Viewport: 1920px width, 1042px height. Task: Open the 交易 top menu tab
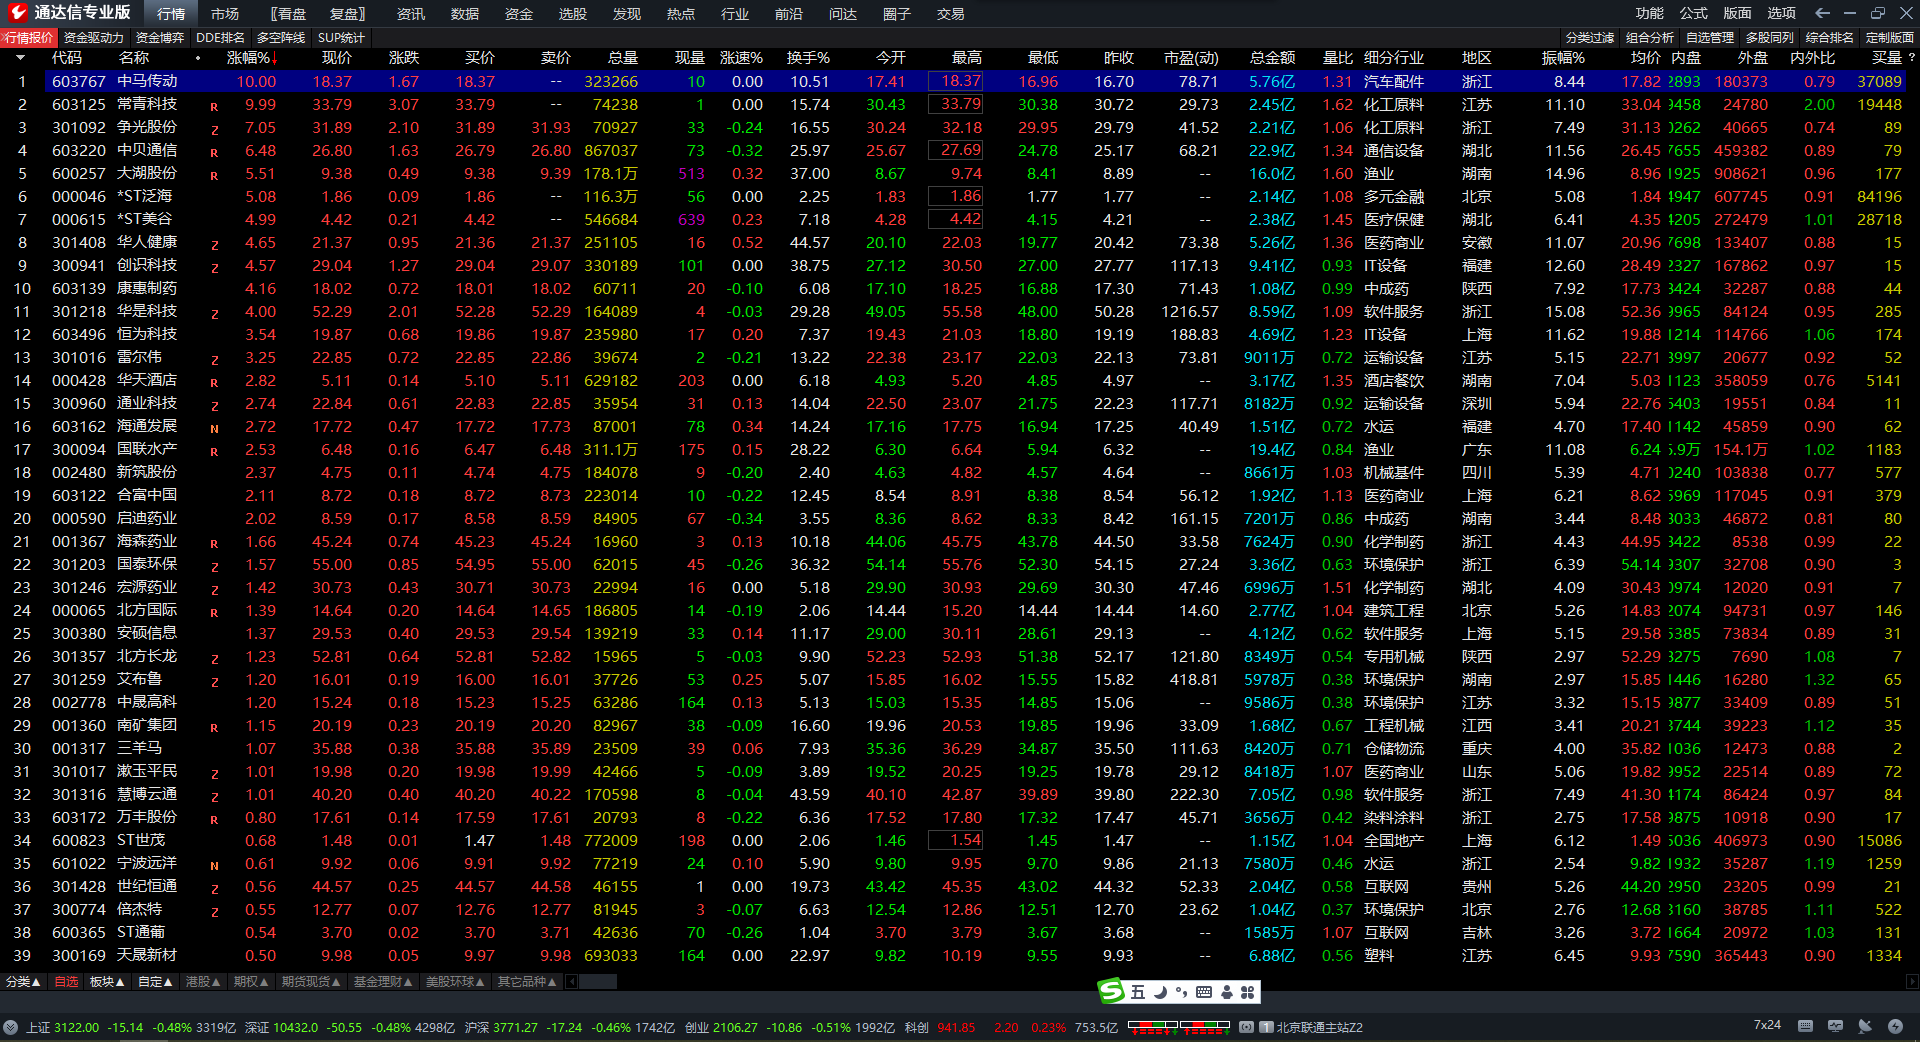(x=951, y=14)
